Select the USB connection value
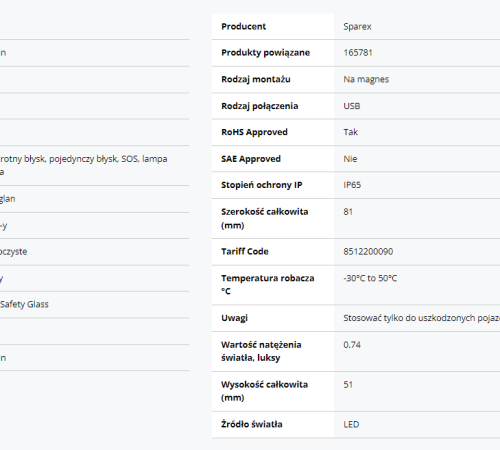Screen dimensions: 500x450 352,106
